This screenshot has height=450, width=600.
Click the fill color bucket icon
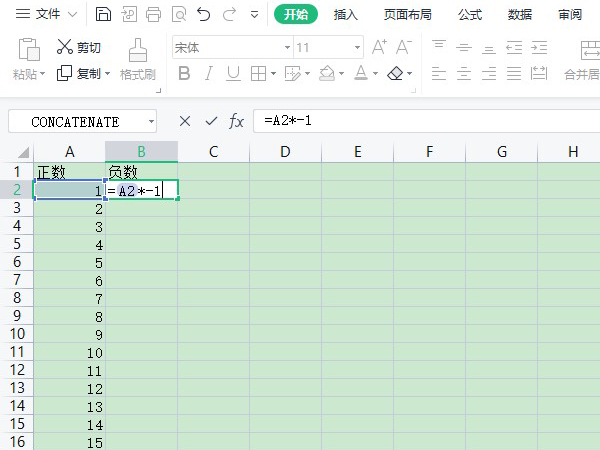pyautogui.click(x=326, y=73)
